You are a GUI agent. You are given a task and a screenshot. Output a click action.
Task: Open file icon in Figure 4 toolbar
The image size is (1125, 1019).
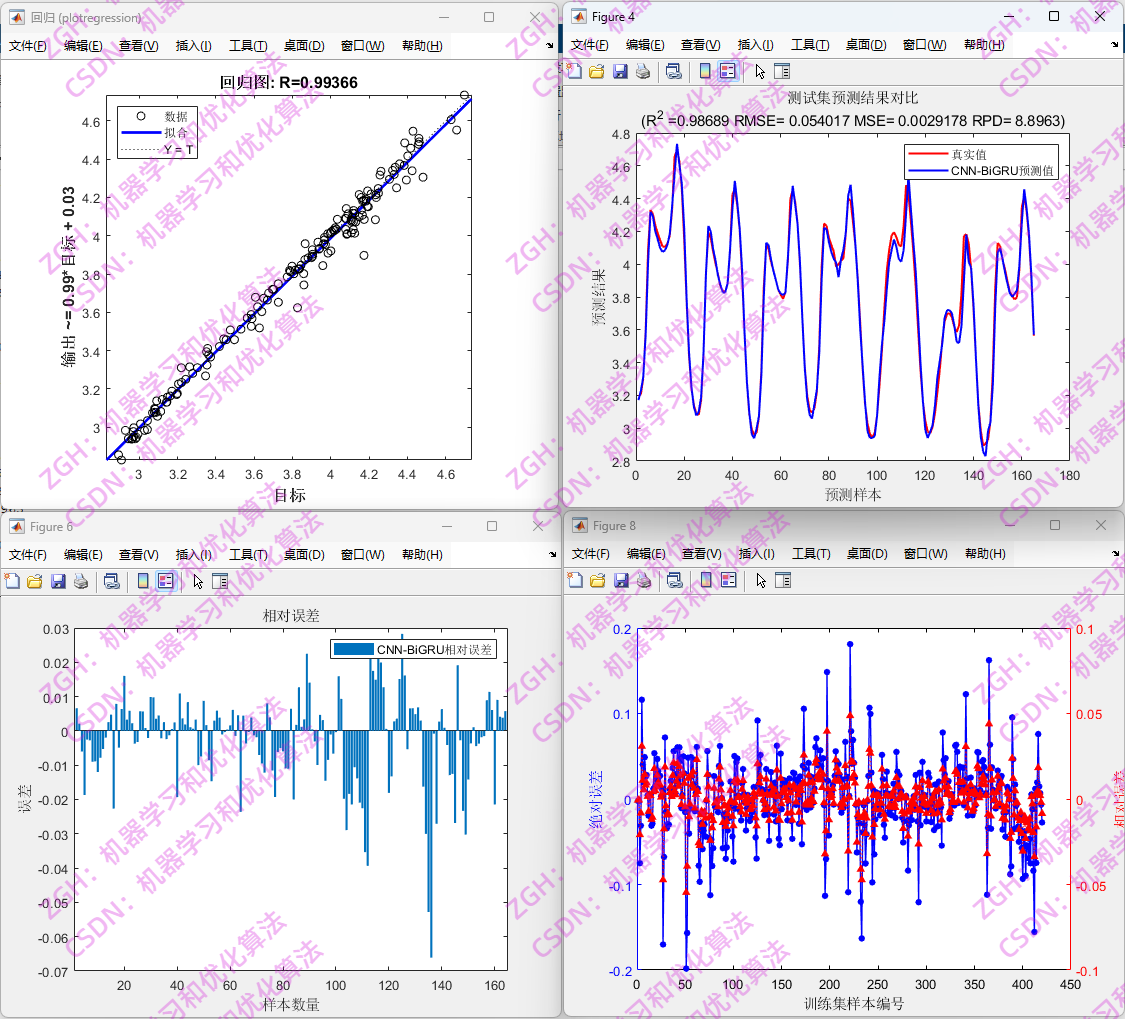pos(597,71)
